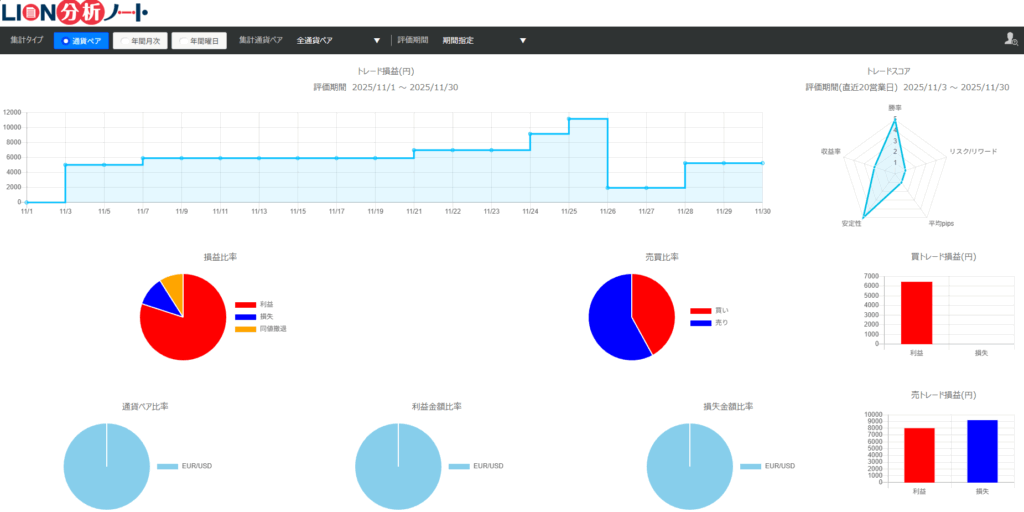Select the 年間月次 radio option
Image resolution: width=1024 pixels, height=512 pixels.
[x=140, y=41]
